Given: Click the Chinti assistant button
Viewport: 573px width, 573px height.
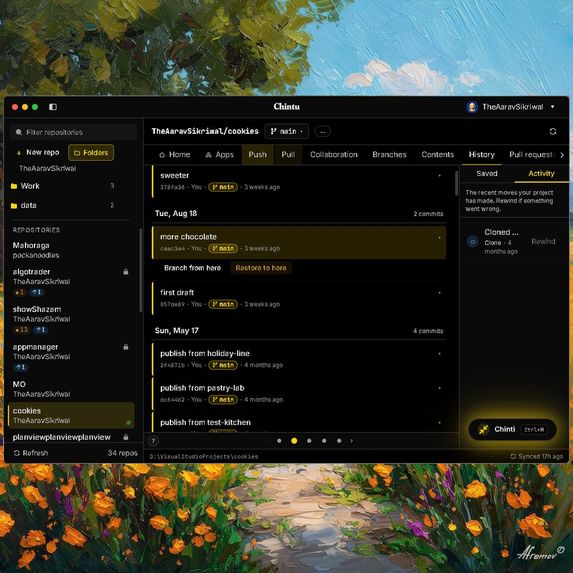Looking at the screenshot, I should [x=512, y=429].
